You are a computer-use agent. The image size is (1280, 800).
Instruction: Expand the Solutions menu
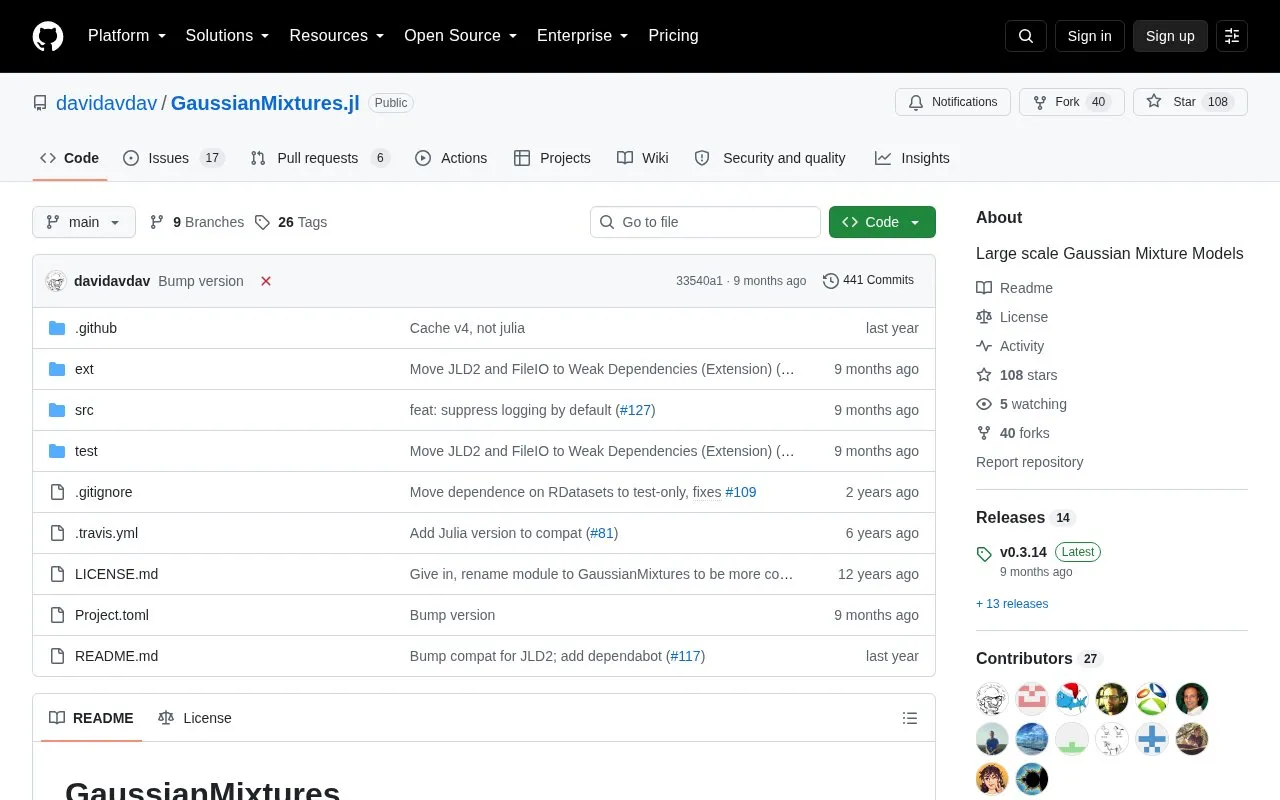click(227, 36)
